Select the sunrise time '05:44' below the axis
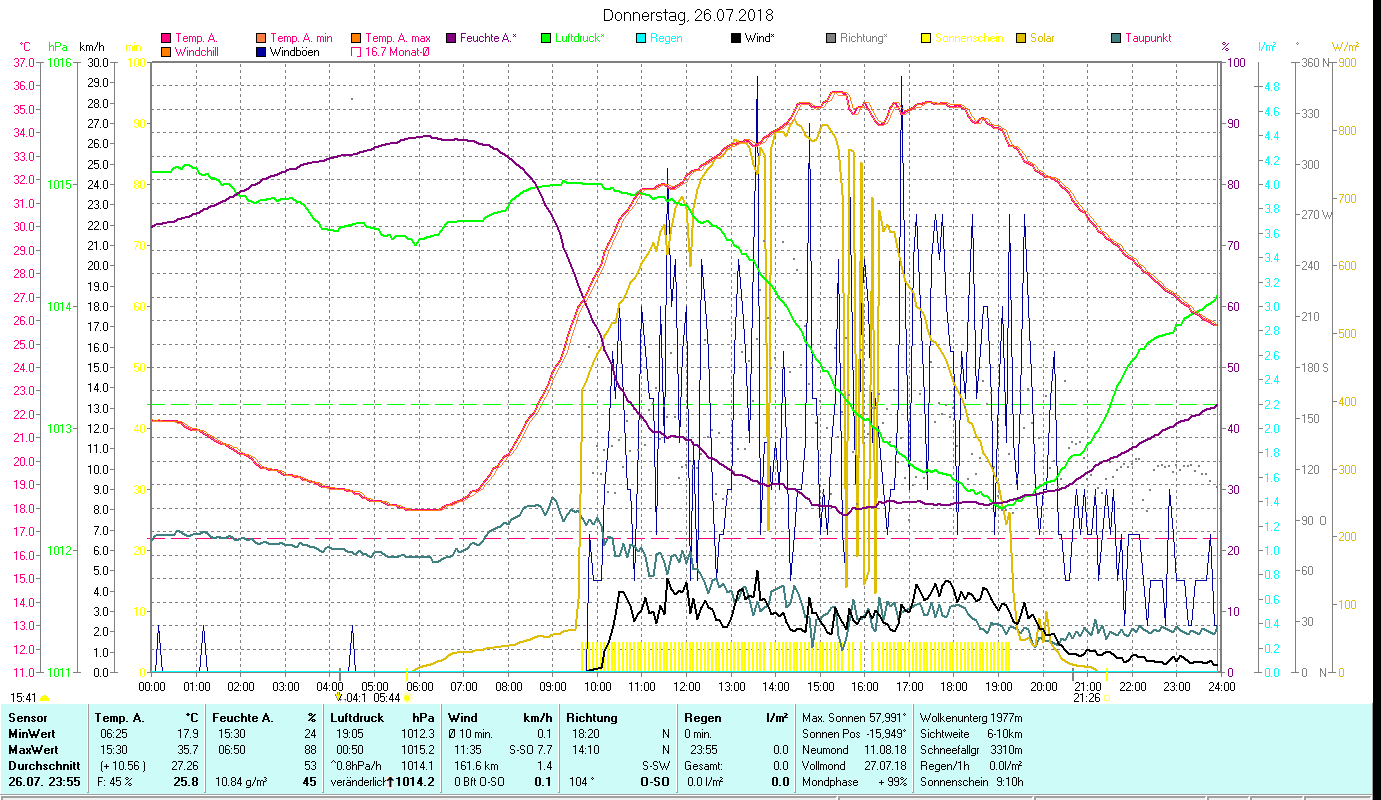This screenshot has width=1381, height=800. [x=386, y=698]
